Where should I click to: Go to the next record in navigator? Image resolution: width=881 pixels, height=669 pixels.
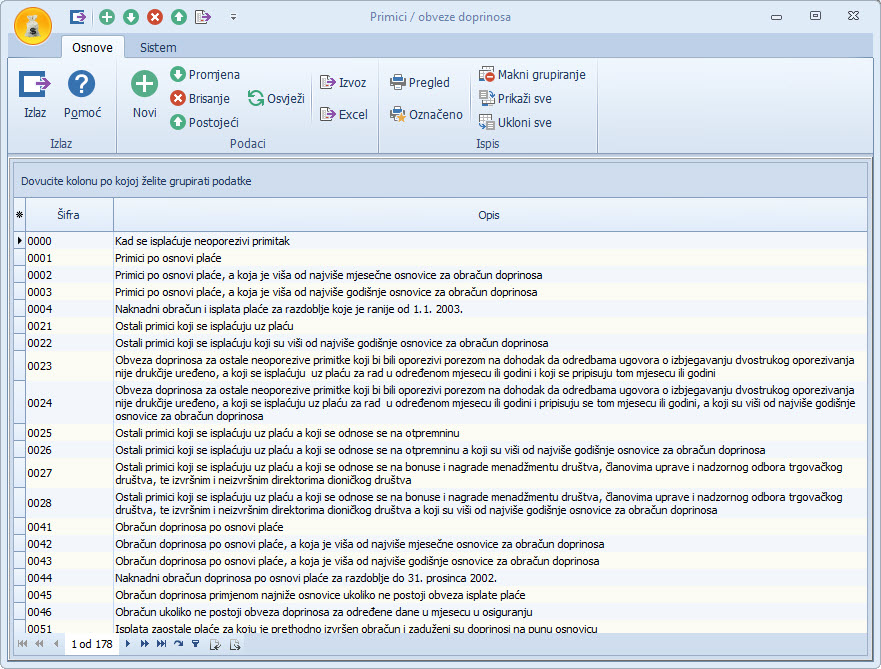pos(127,645)
